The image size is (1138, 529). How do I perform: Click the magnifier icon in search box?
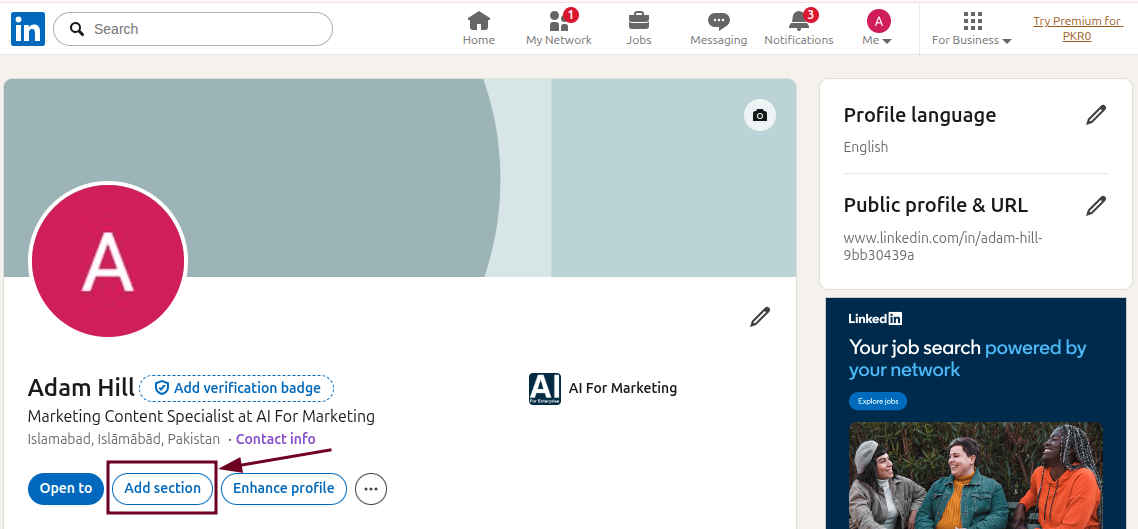click(77, 29)
